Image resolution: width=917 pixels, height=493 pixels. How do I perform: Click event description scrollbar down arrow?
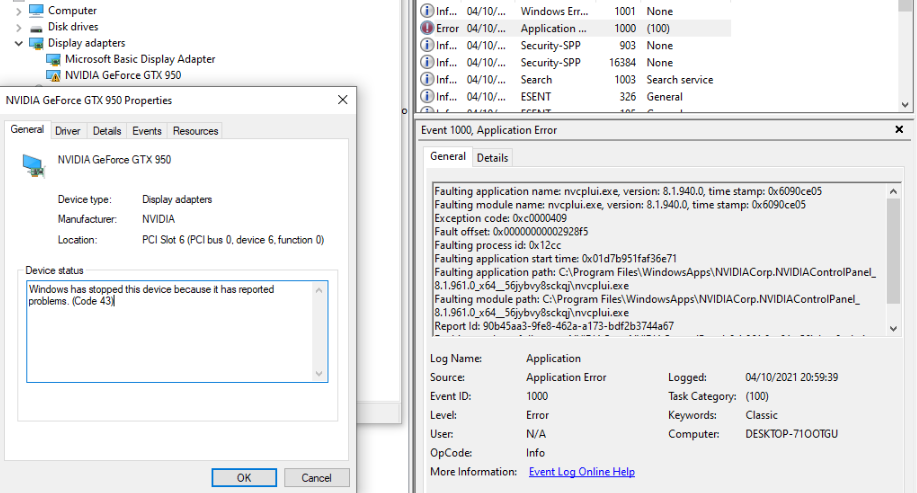coord(893,329)
